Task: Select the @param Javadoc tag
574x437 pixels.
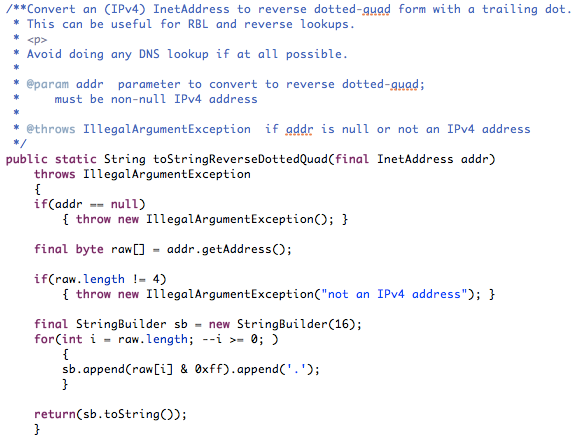Action: pyautogui.click(x=48, y=85)
